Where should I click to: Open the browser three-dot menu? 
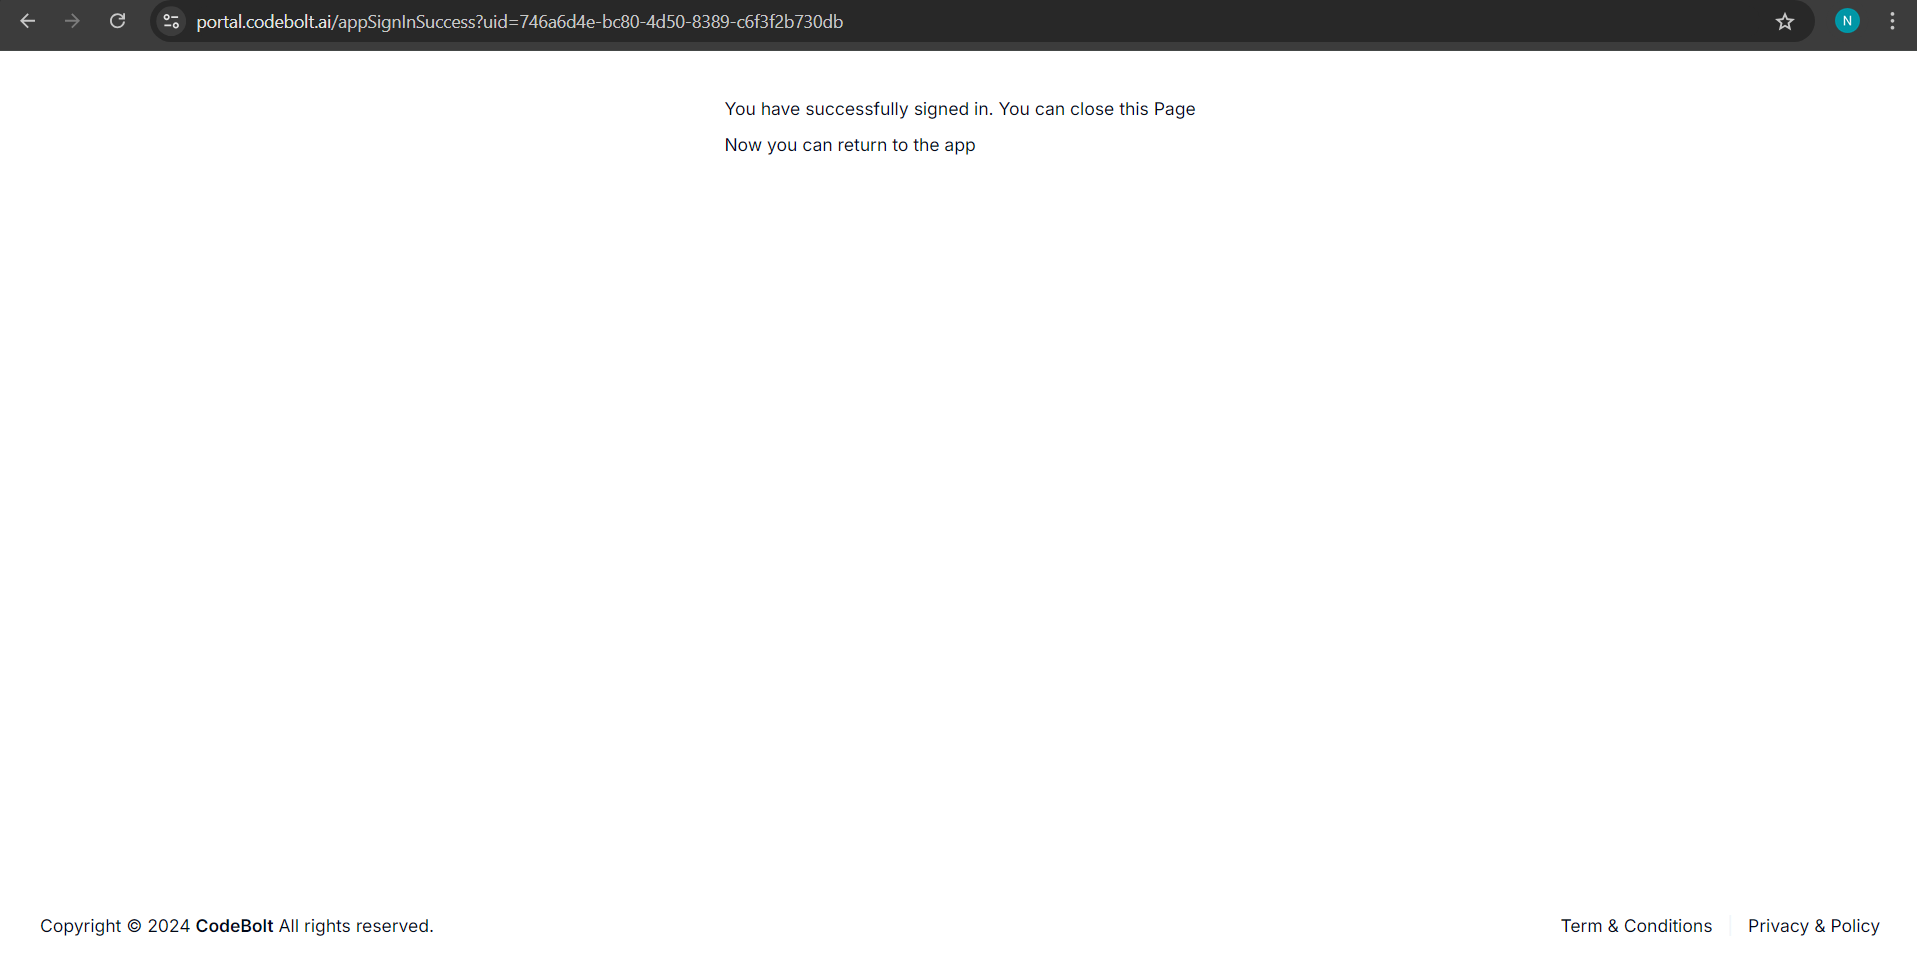point(1892,21)
